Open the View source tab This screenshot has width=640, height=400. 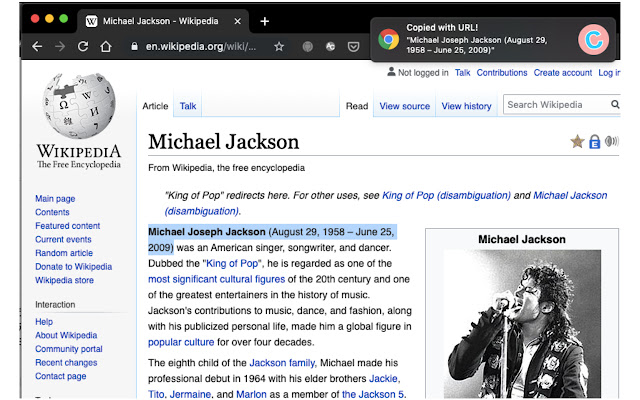pos(404,106)
